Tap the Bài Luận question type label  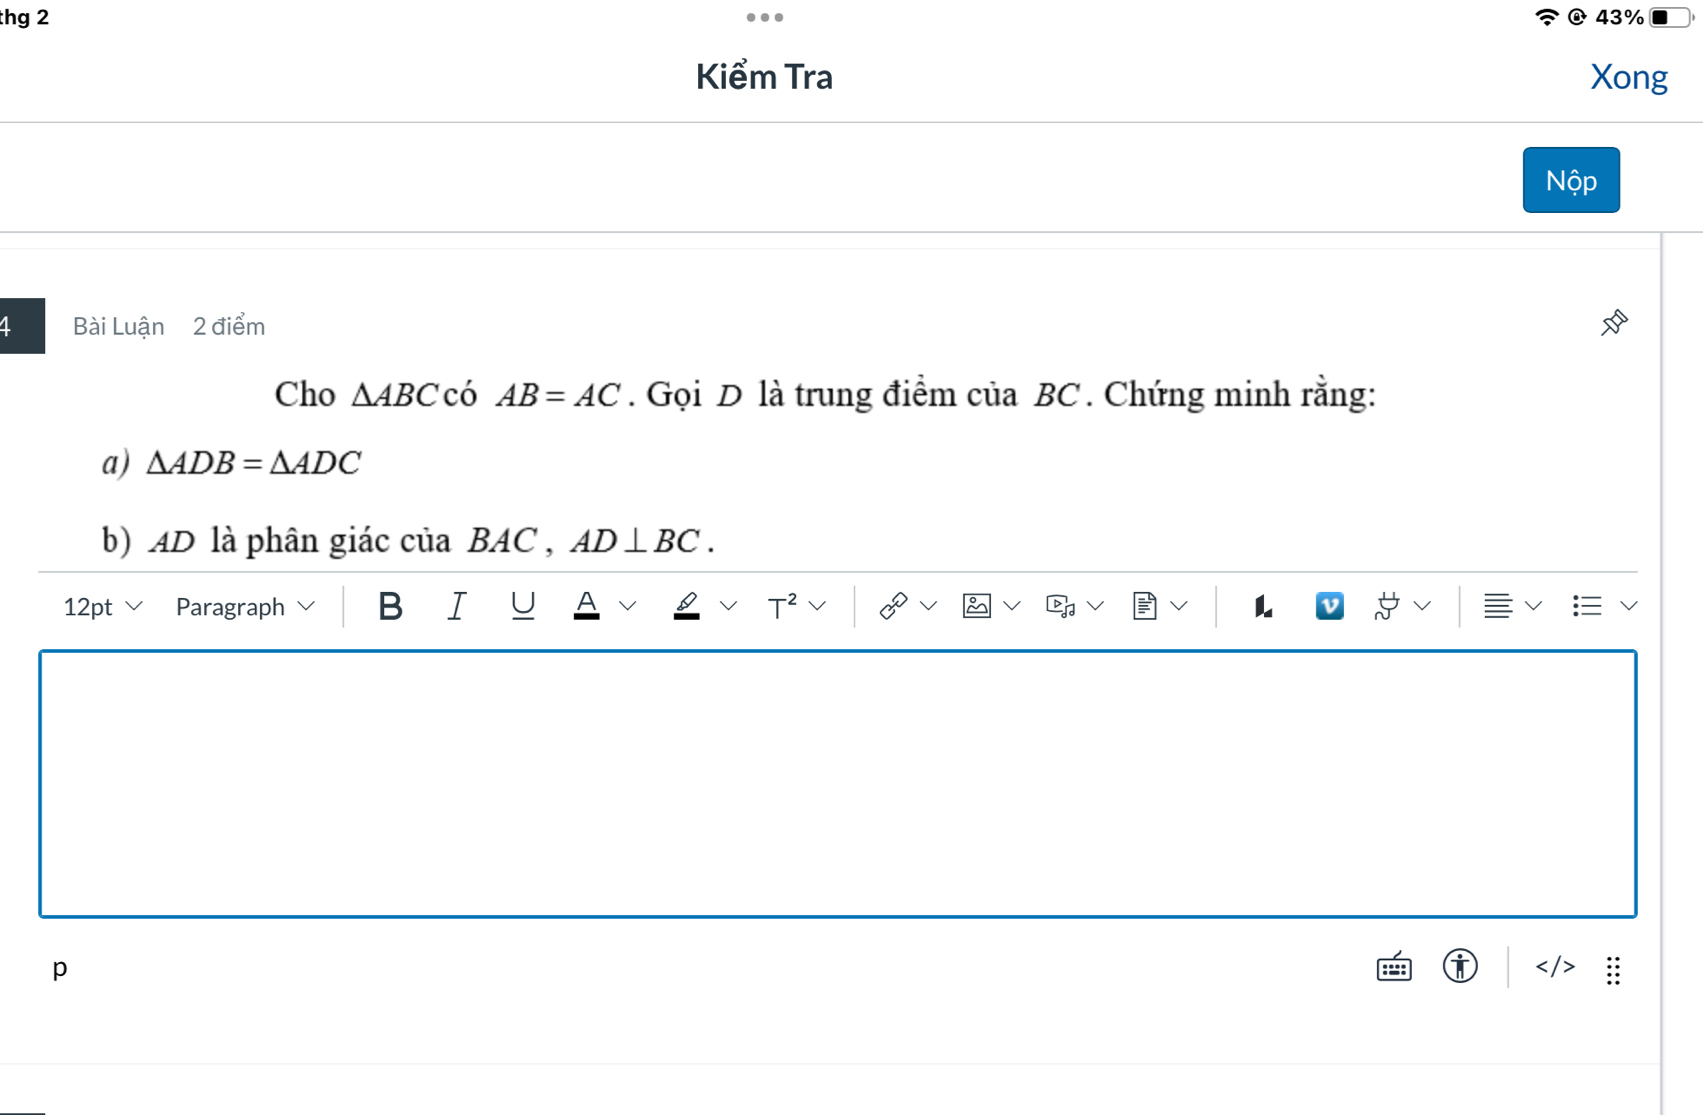pyautogui.click(x=118, y=326)
